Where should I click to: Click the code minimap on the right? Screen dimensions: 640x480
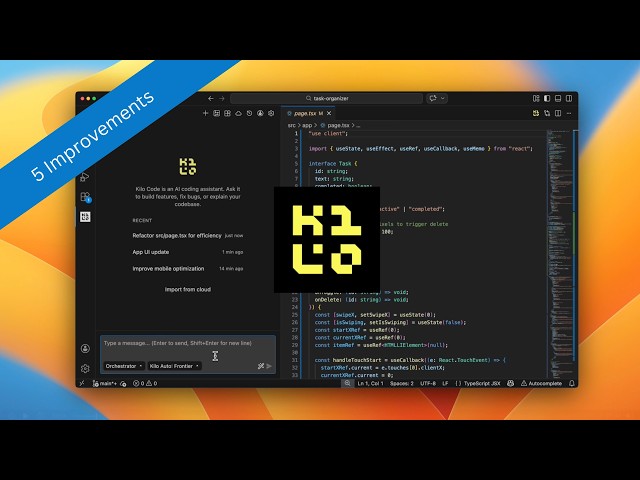559,253
